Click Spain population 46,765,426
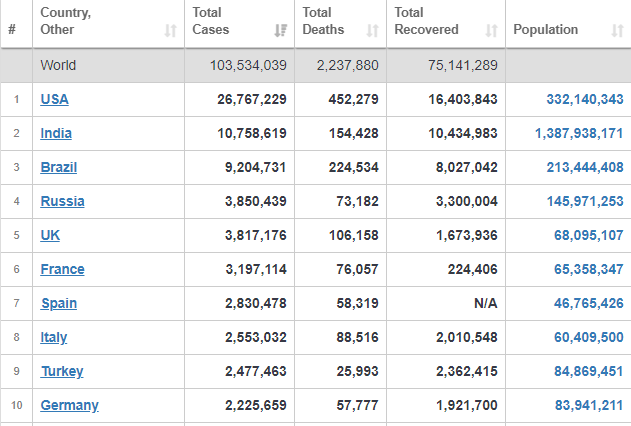 [x=589, y=303]
